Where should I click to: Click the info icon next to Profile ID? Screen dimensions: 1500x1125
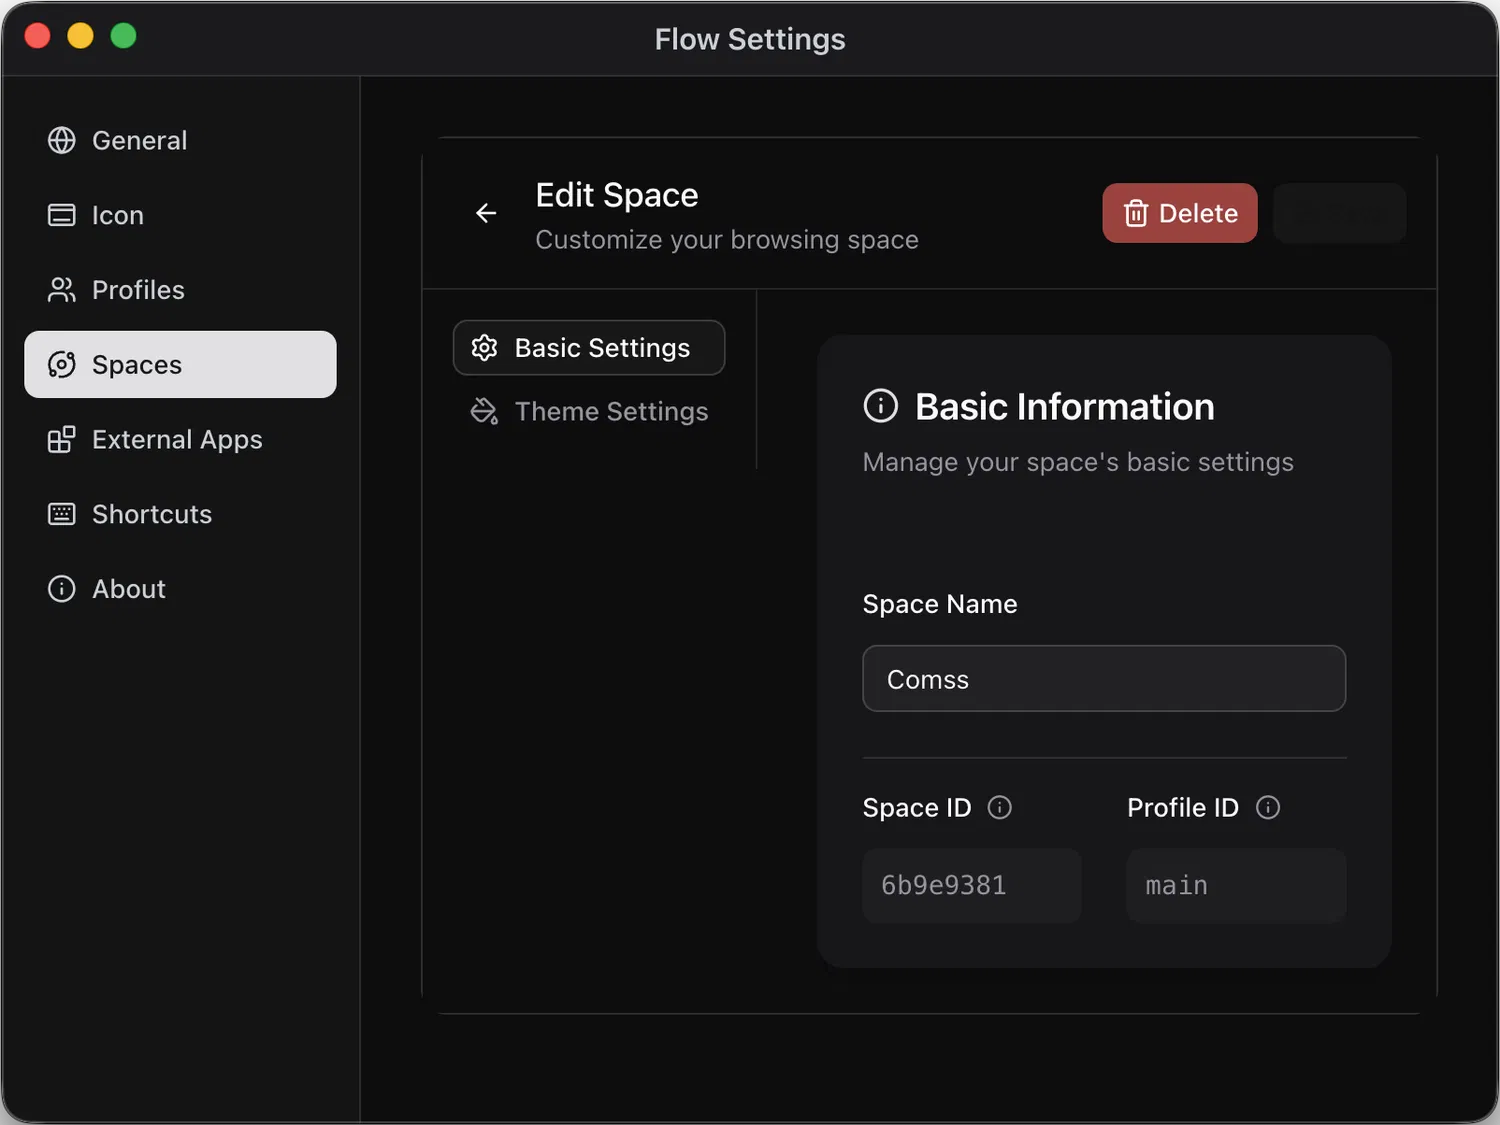[x=1267, y=808]
